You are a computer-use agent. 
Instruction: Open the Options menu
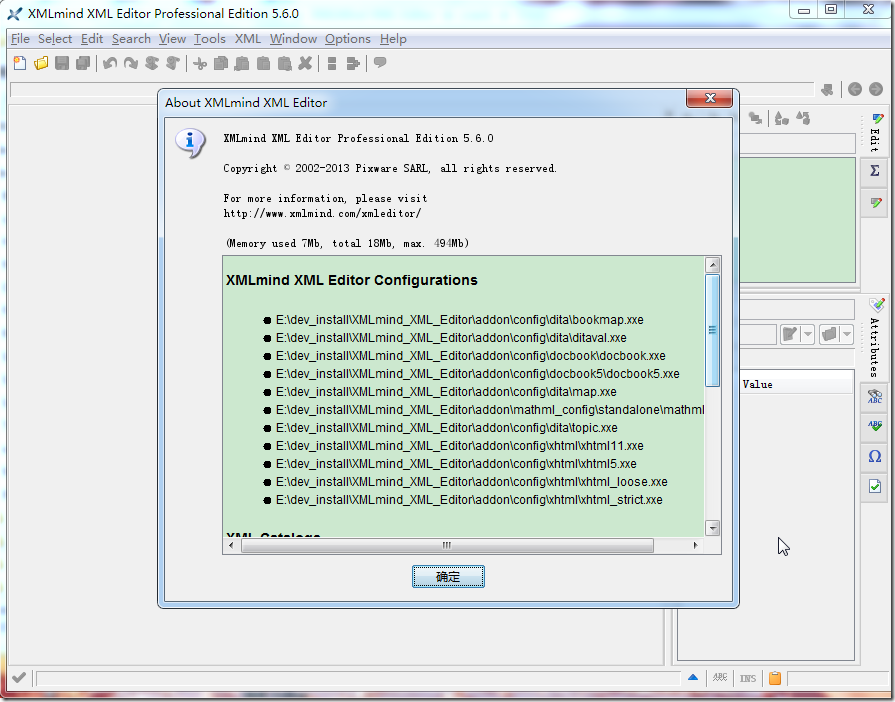(348, 39)
